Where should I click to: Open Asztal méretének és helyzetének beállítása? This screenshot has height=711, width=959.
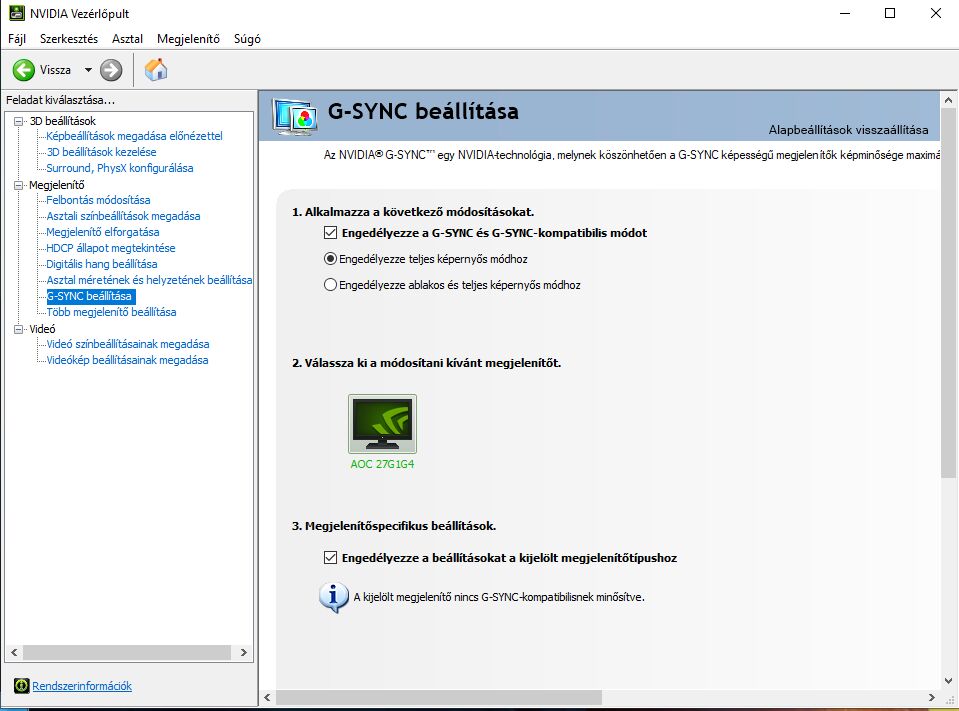click(149, 279)
